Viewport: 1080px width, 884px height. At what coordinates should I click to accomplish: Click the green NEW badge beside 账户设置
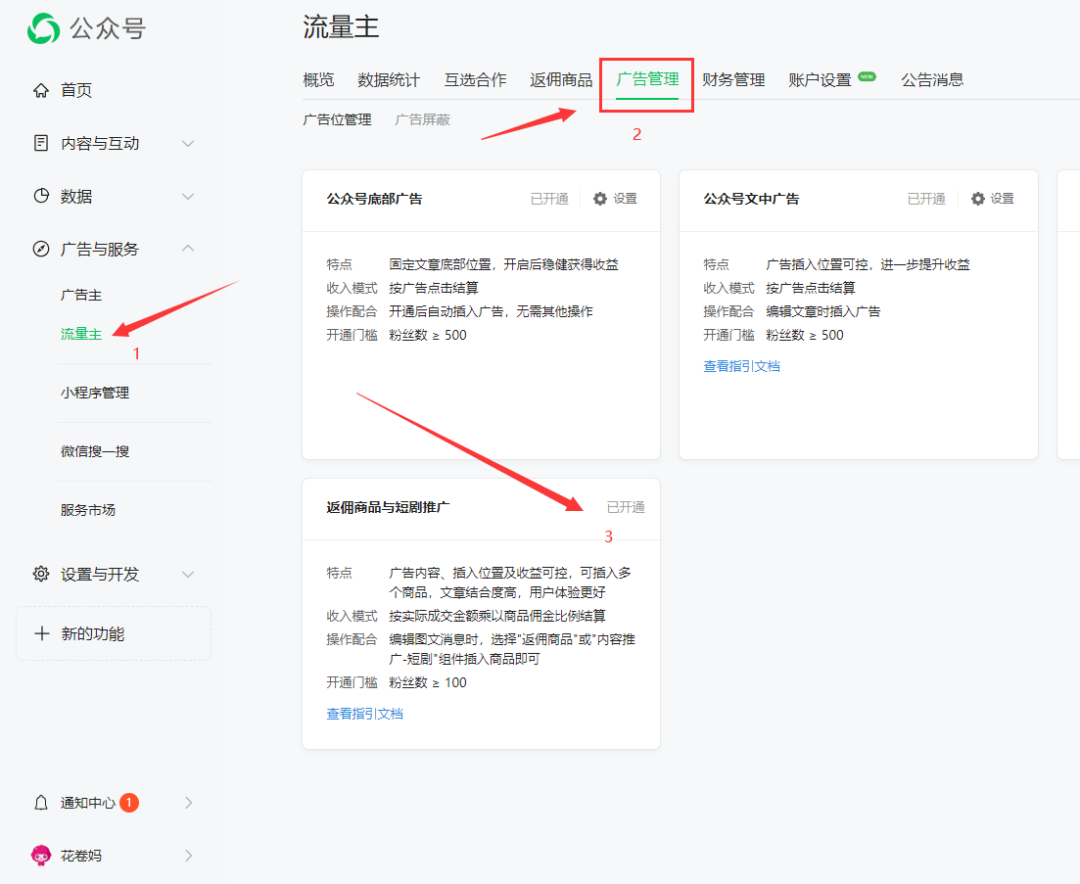(867, 76)
